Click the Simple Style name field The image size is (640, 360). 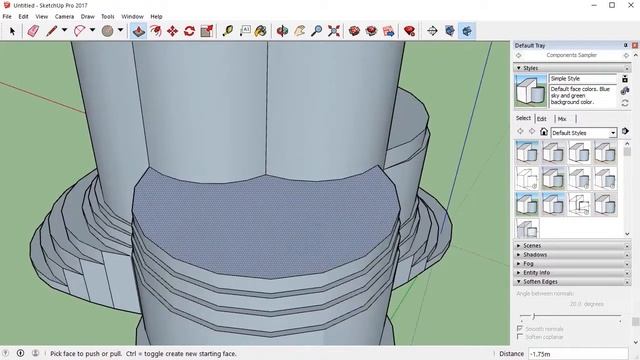(583, 79)
